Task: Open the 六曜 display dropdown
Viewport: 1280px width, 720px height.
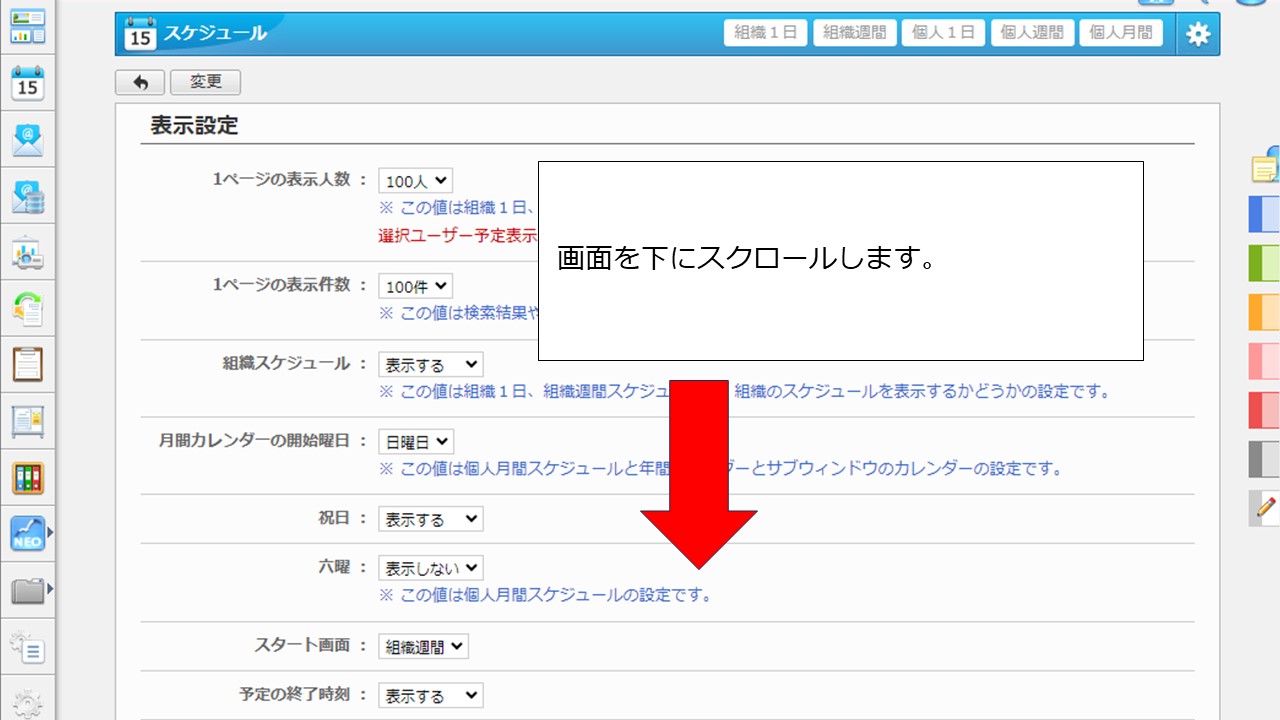Action: [430, 568]
